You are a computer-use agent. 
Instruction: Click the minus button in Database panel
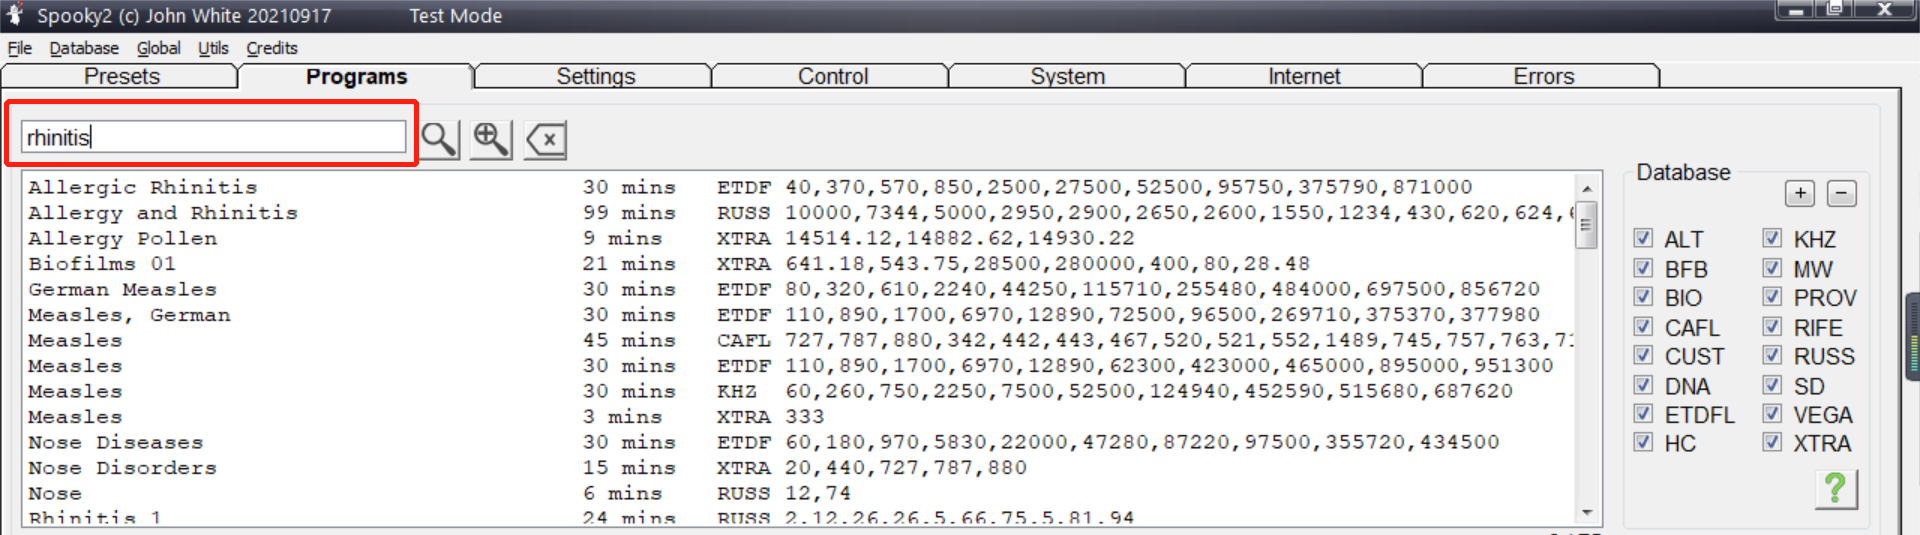tap(1841, 193)
